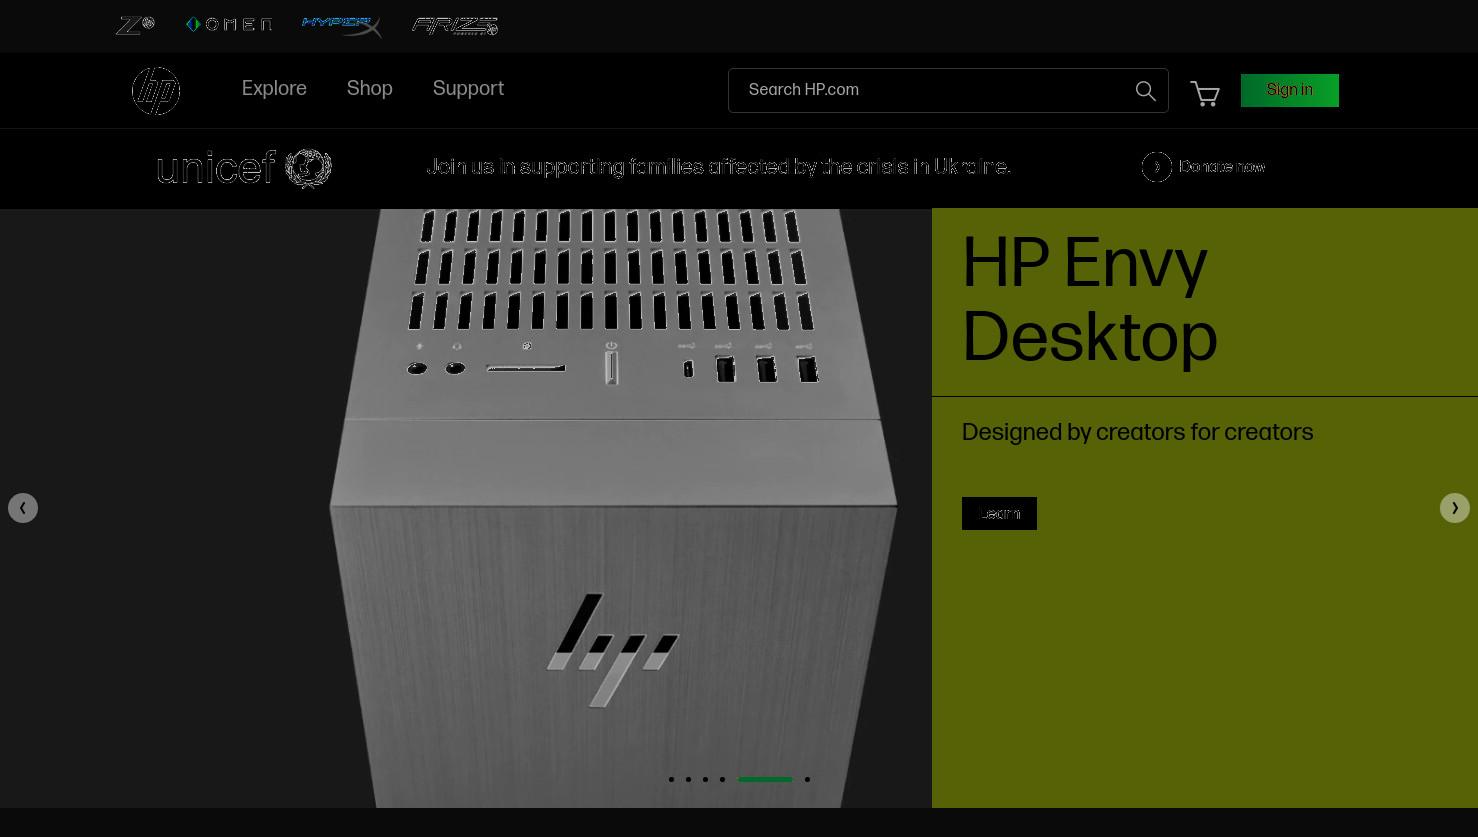Open the Support menu
The height and width of the screenshot is (837, 1478).
pos(468,89)
